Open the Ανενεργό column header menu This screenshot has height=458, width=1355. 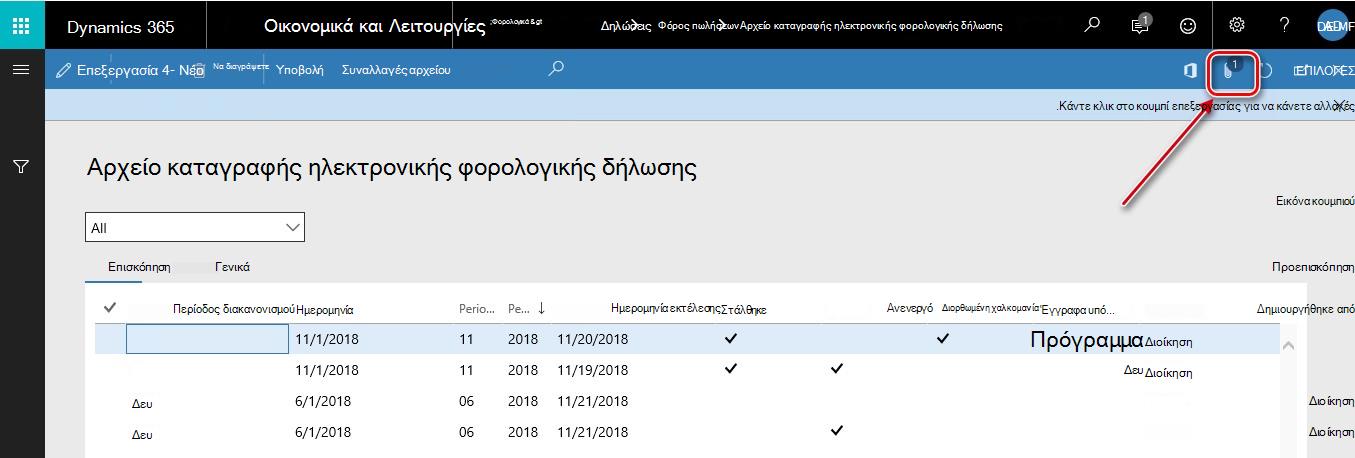[x=910, y=309]
